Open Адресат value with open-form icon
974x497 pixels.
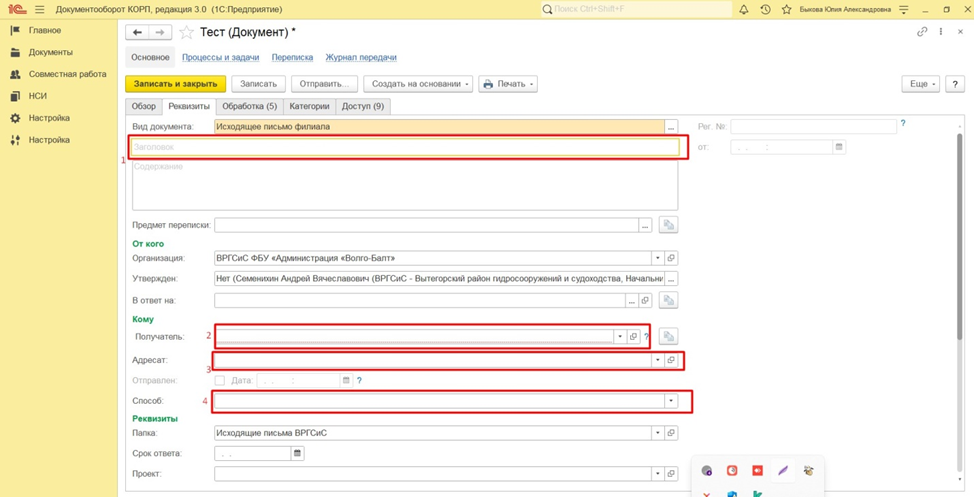click(x=671, y=360)
